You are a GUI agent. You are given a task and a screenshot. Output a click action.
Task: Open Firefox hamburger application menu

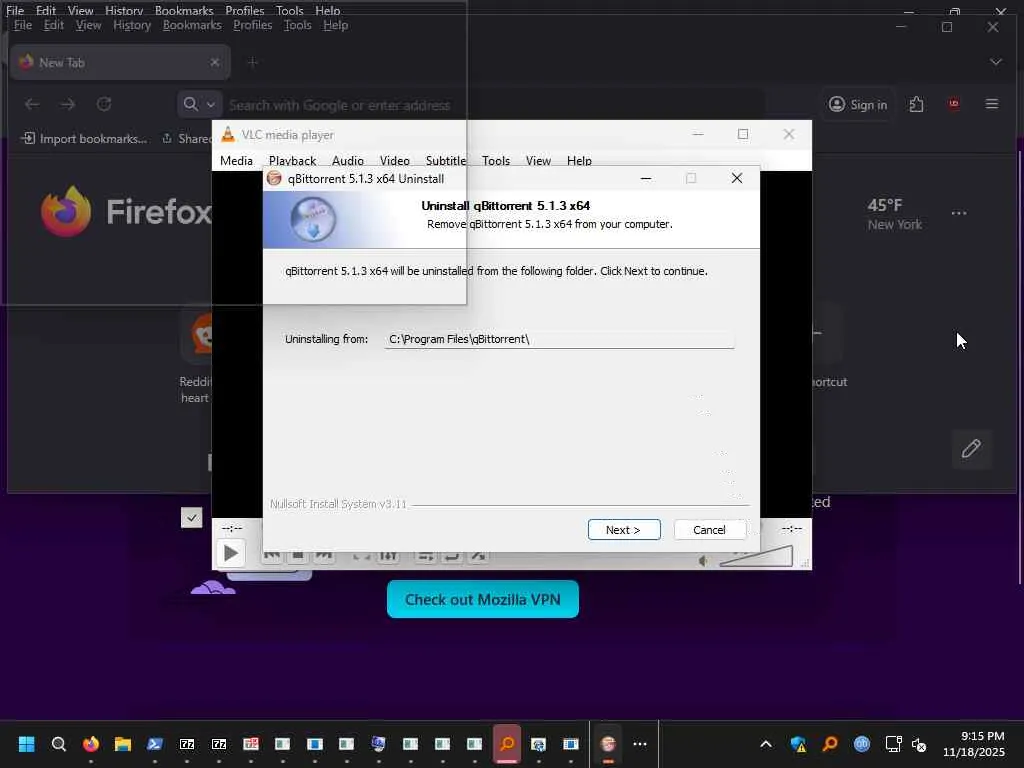tap(991, 104)
